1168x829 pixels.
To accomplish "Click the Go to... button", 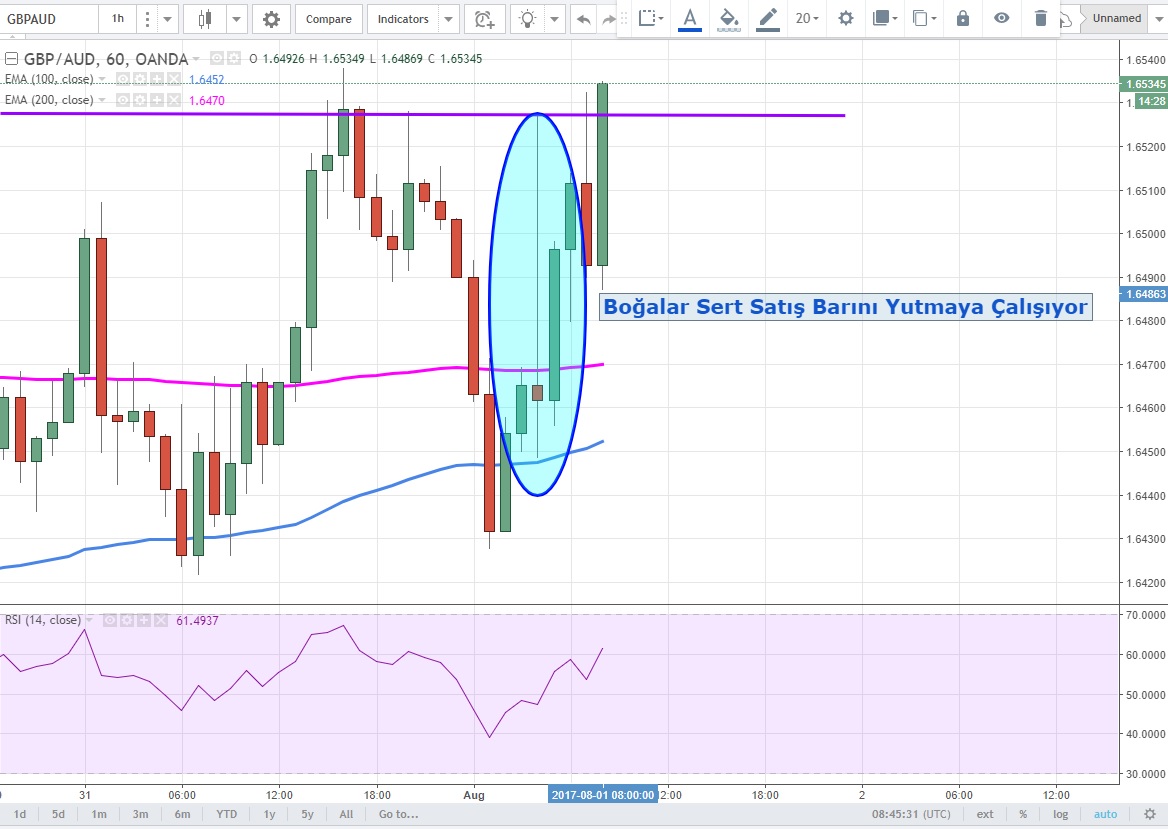I will pyautogui.click(x=398, y=814).
